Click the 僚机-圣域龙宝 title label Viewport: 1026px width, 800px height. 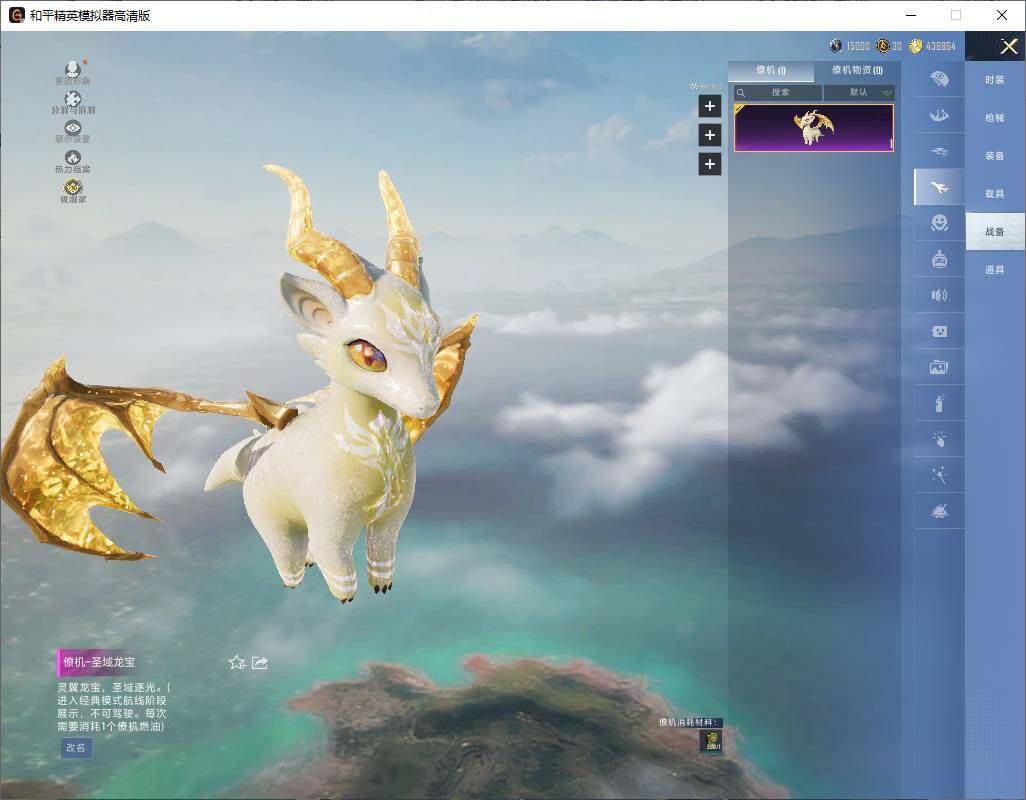99,663
